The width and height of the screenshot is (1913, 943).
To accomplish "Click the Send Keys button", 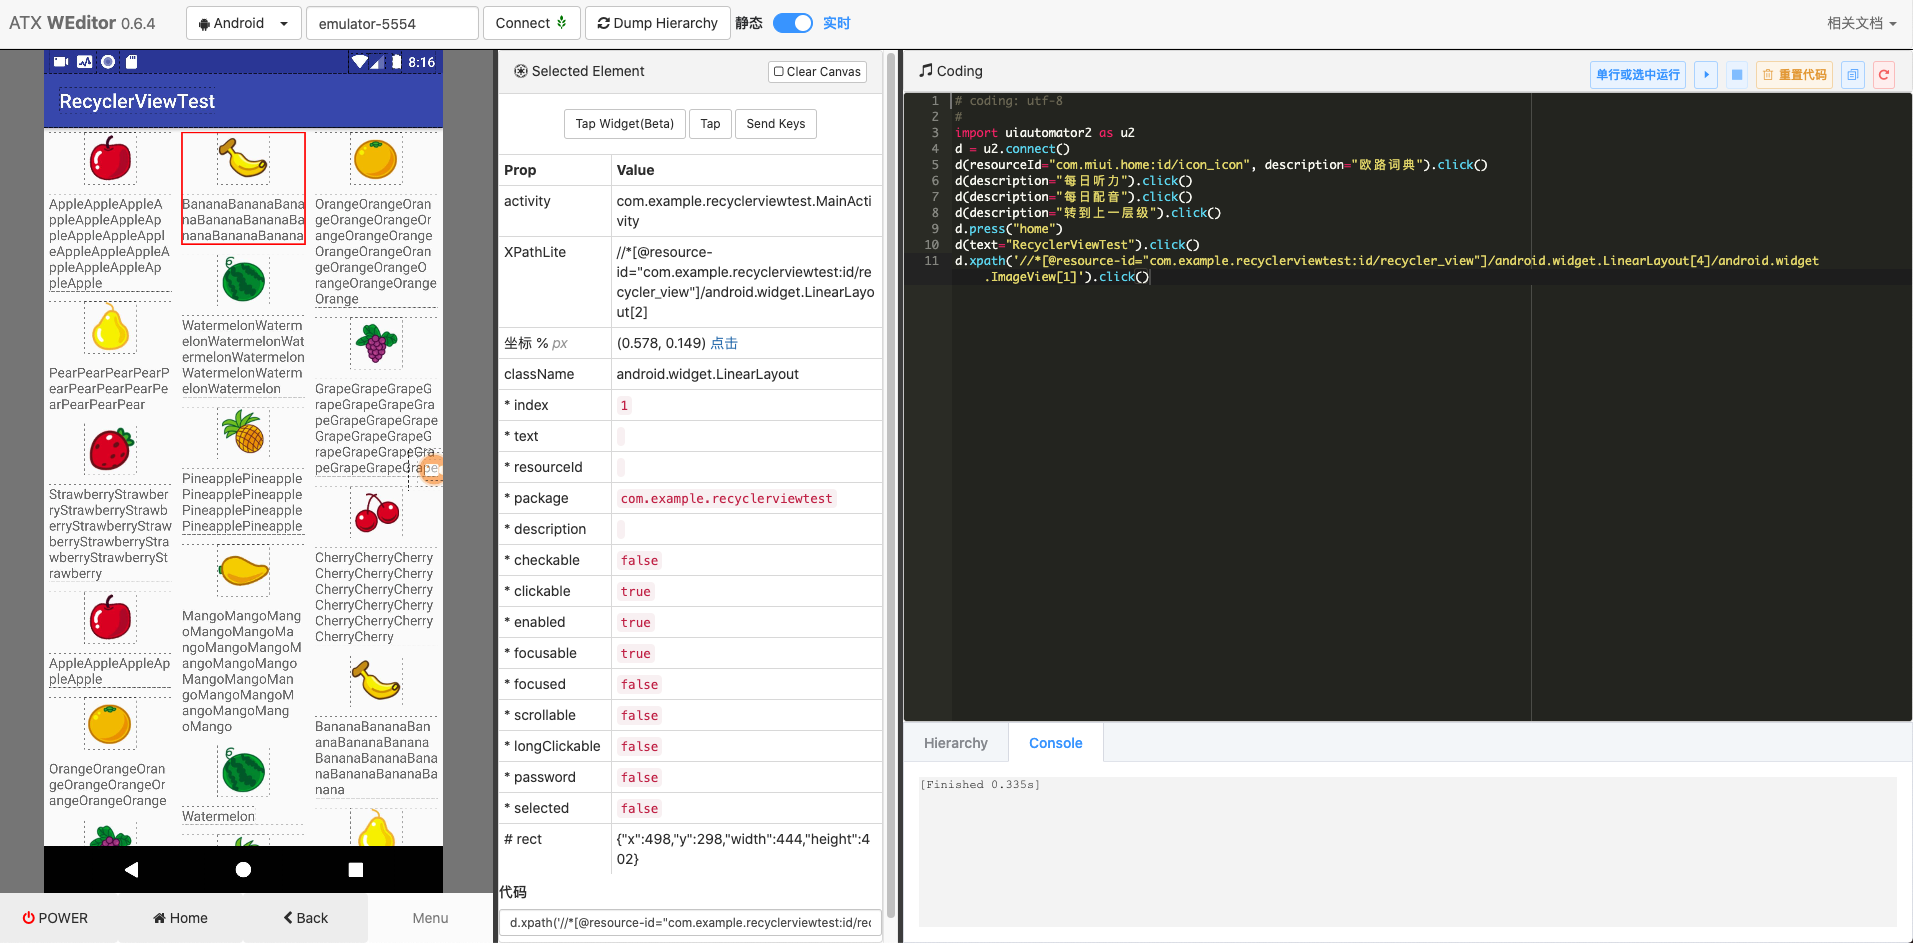I will point(776,124).
